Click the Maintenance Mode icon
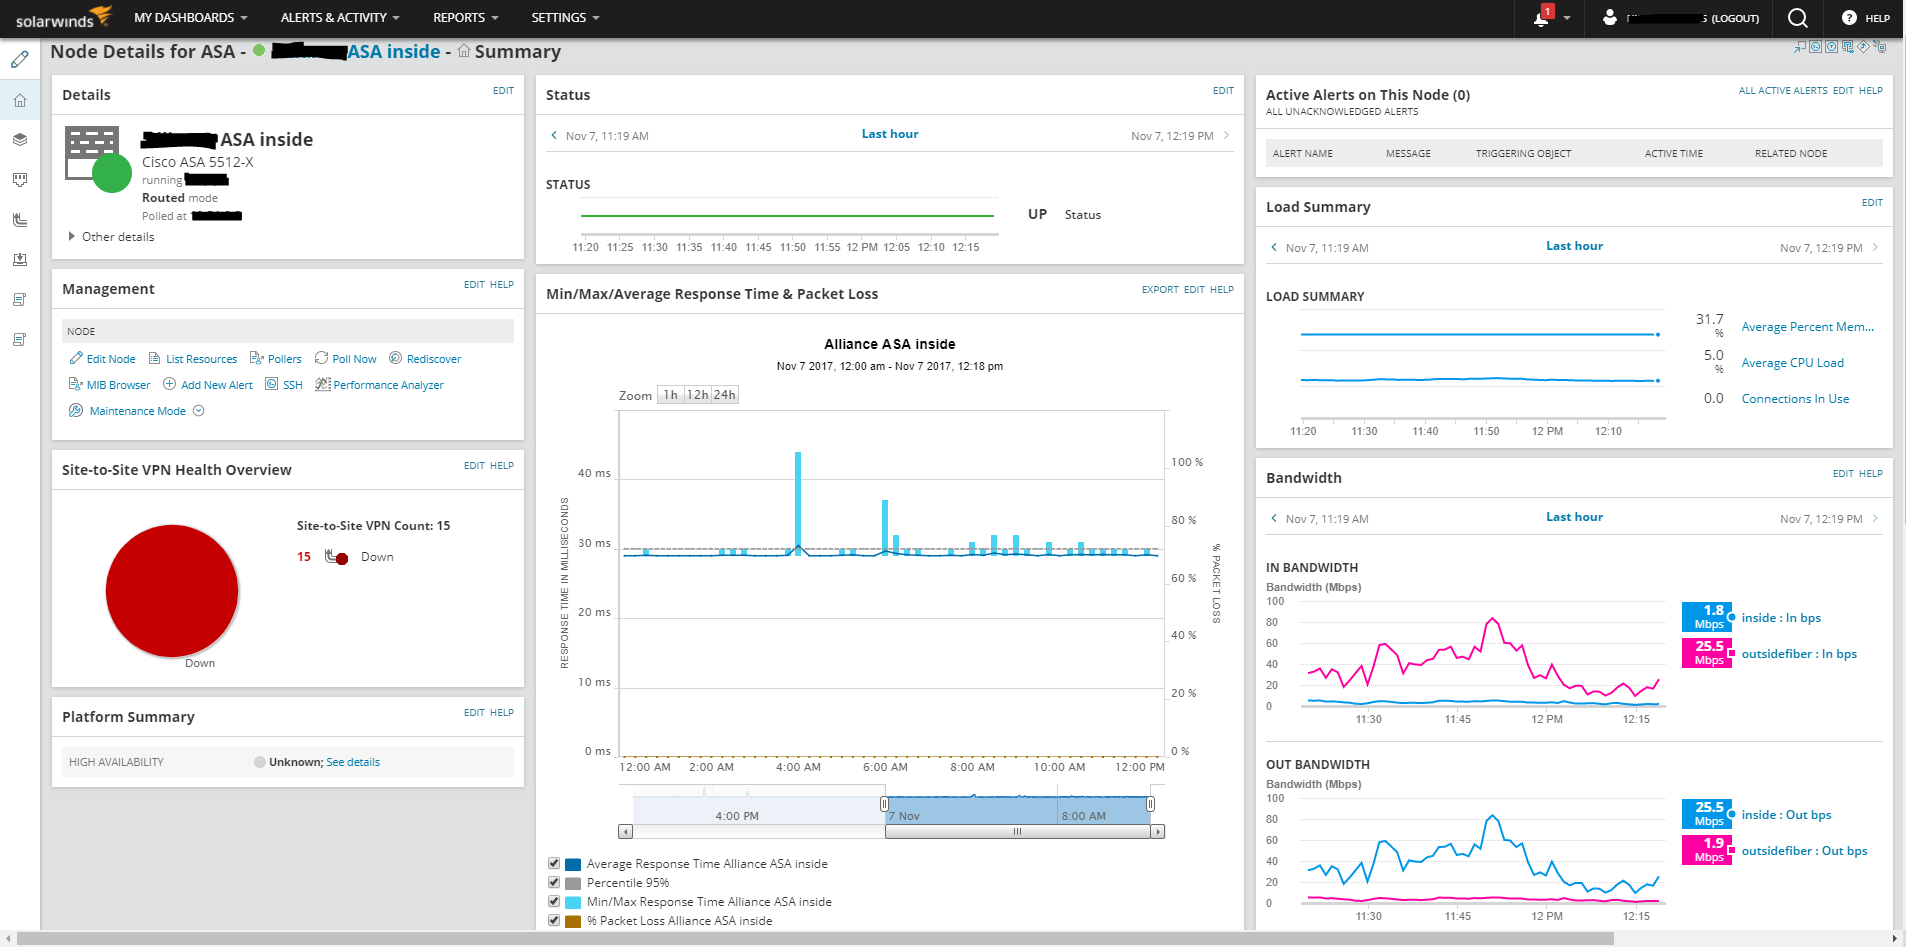This screenshot has width=1906, height=947. tap(76, 410)
